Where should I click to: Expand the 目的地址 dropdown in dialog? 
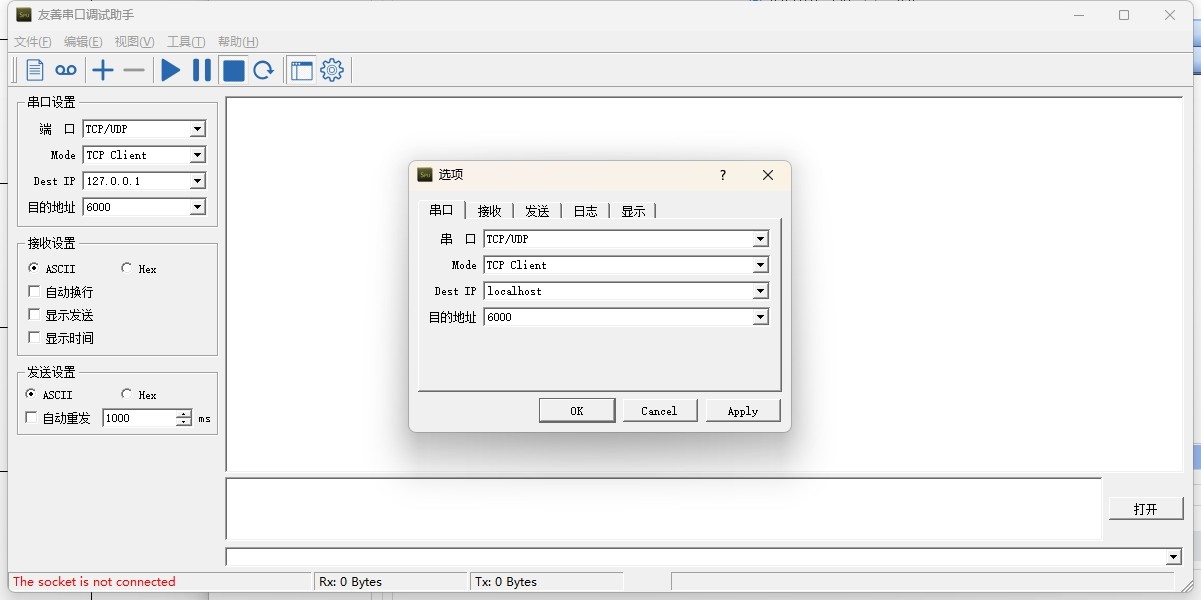coord(761,317)
